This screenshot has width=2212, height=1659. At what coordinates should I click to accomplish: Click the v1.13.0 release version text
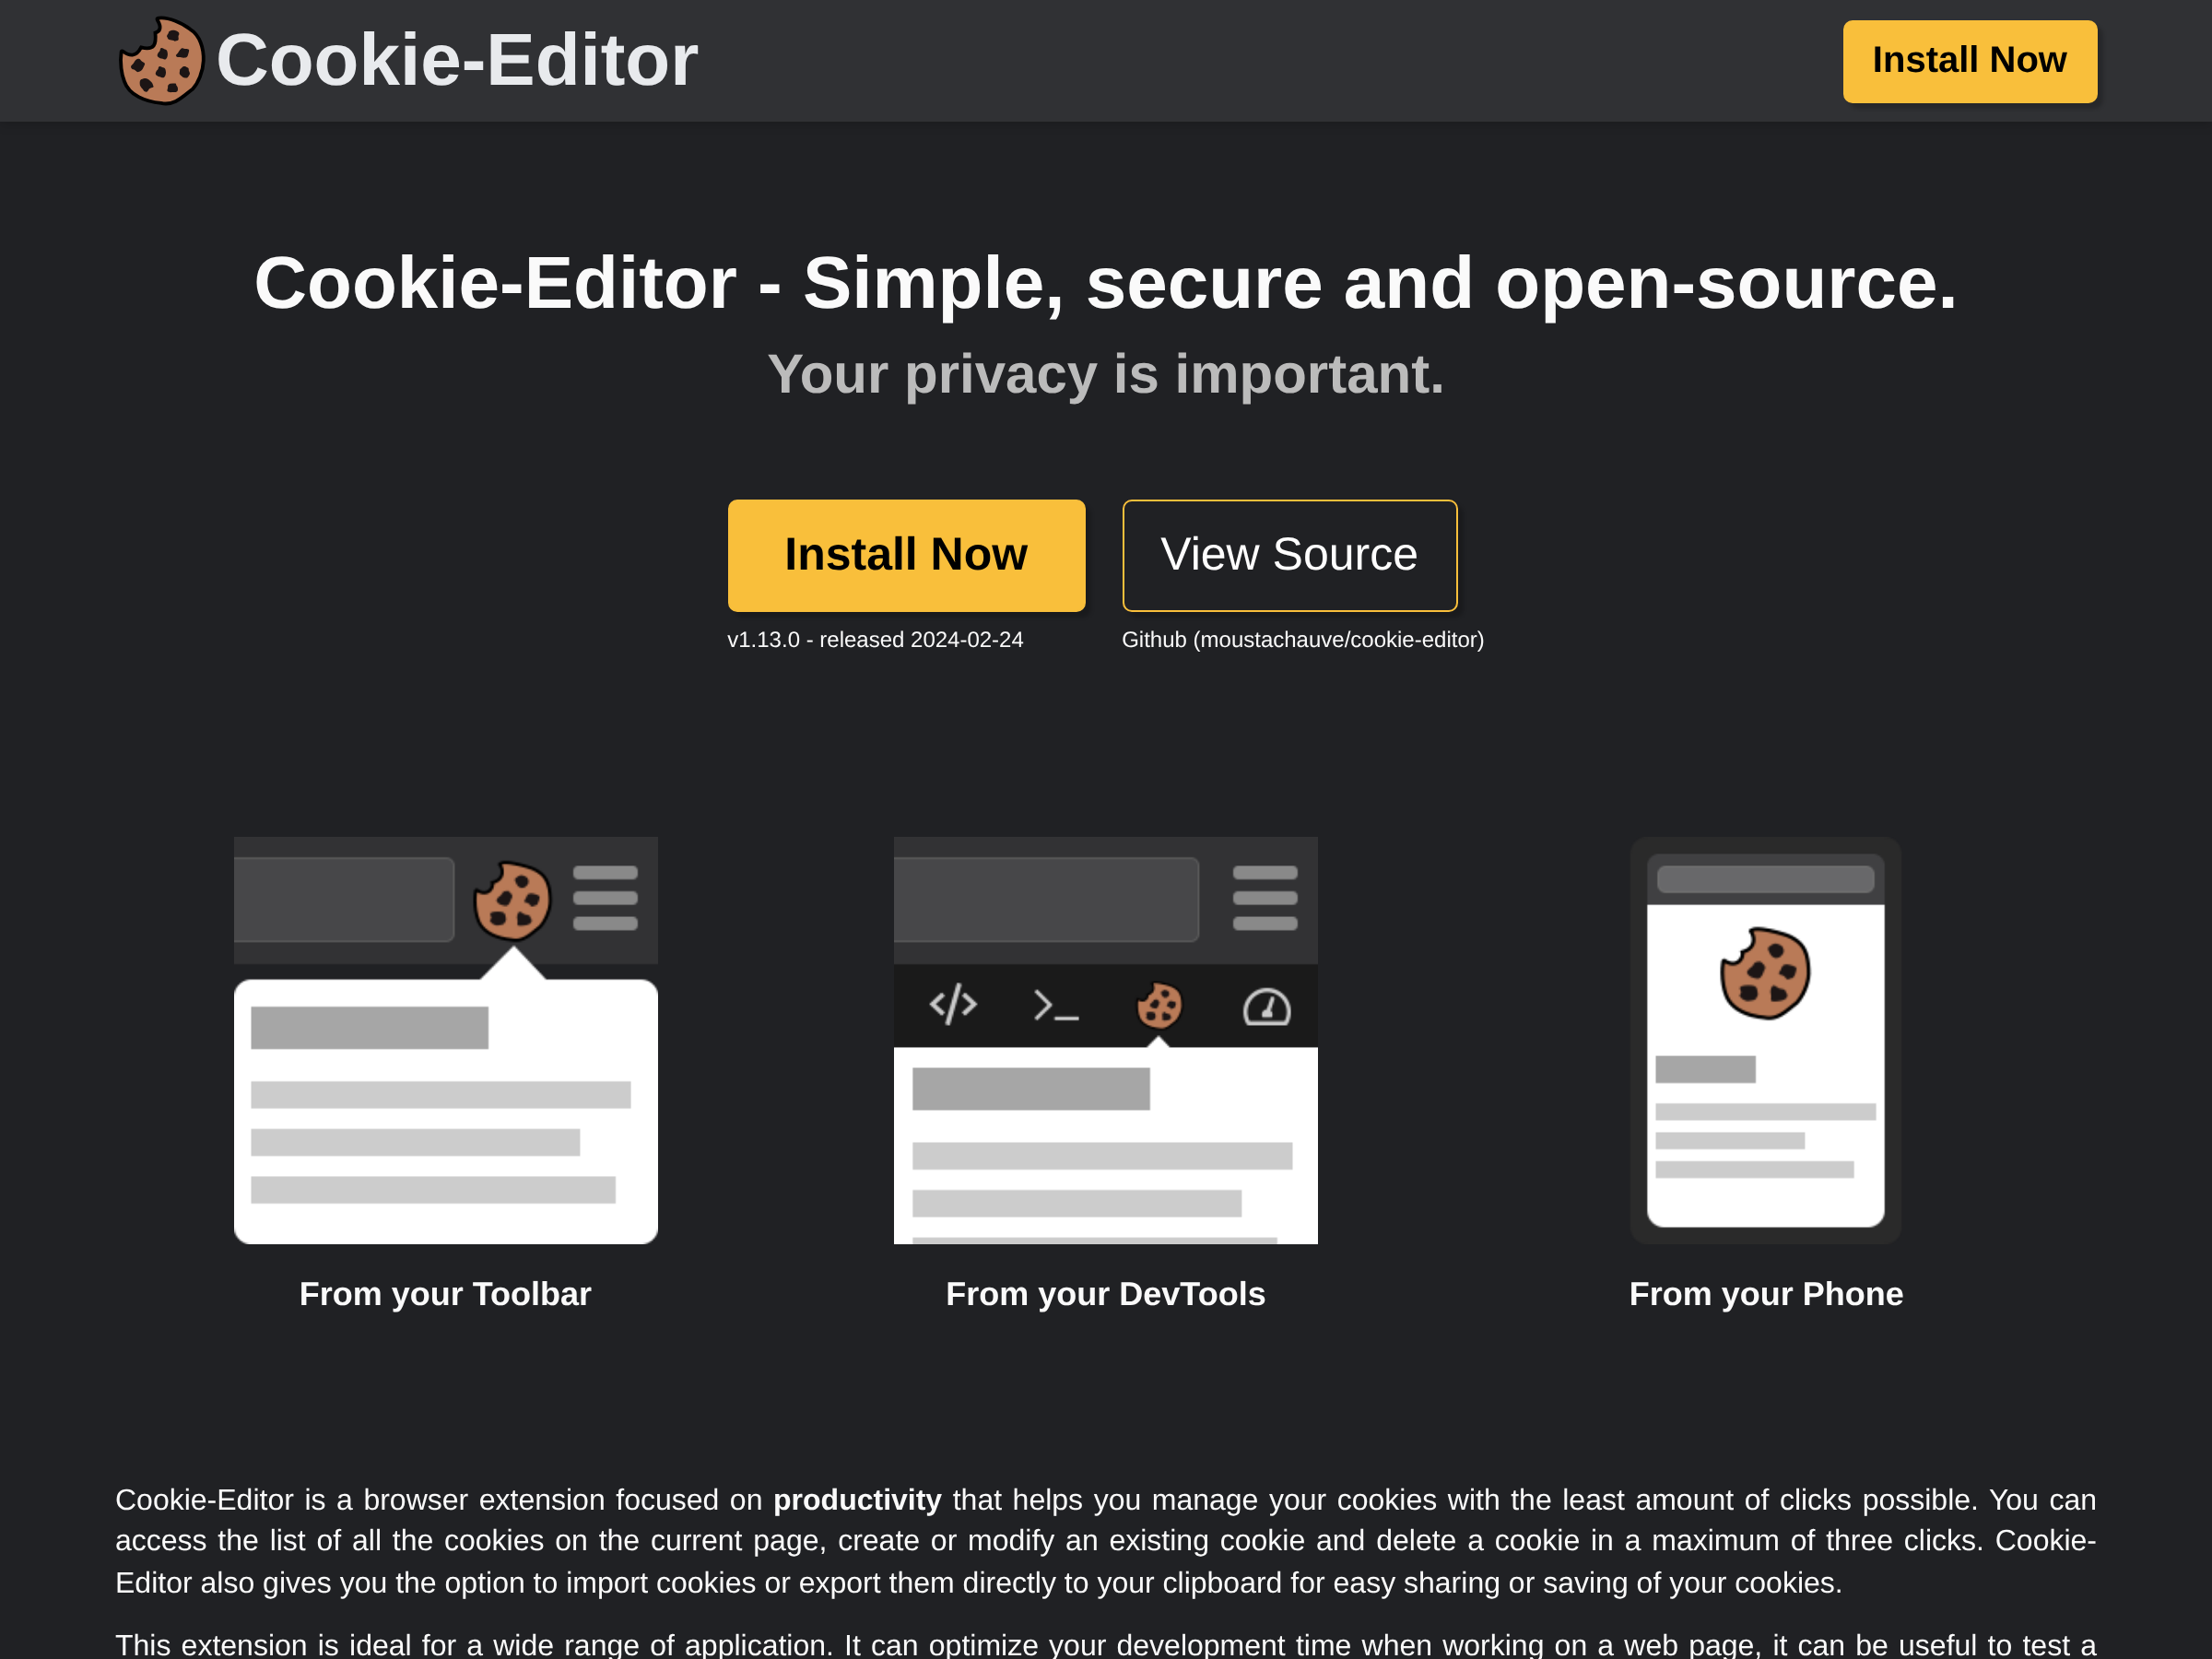[875, 640]
